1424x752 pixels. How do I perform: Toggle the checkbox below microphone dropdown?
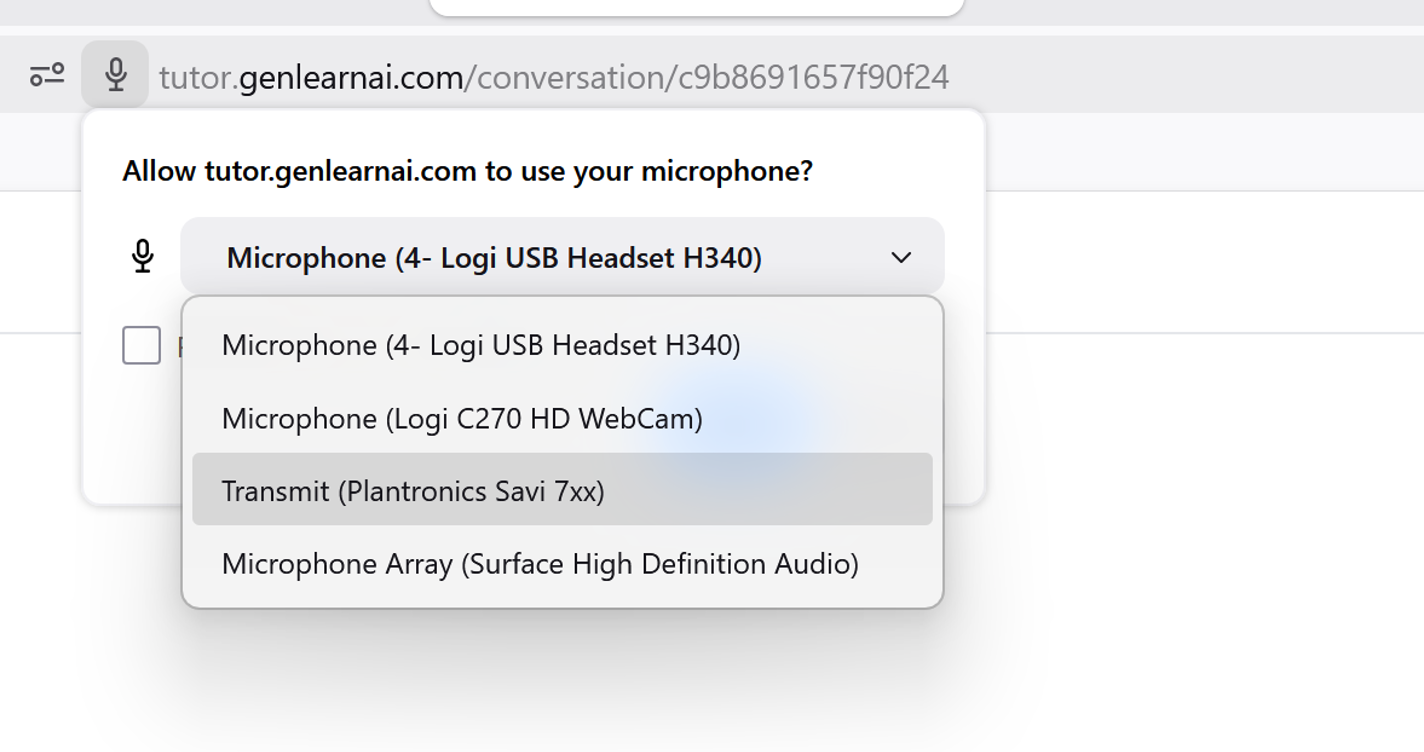click(x=141, y=345)
